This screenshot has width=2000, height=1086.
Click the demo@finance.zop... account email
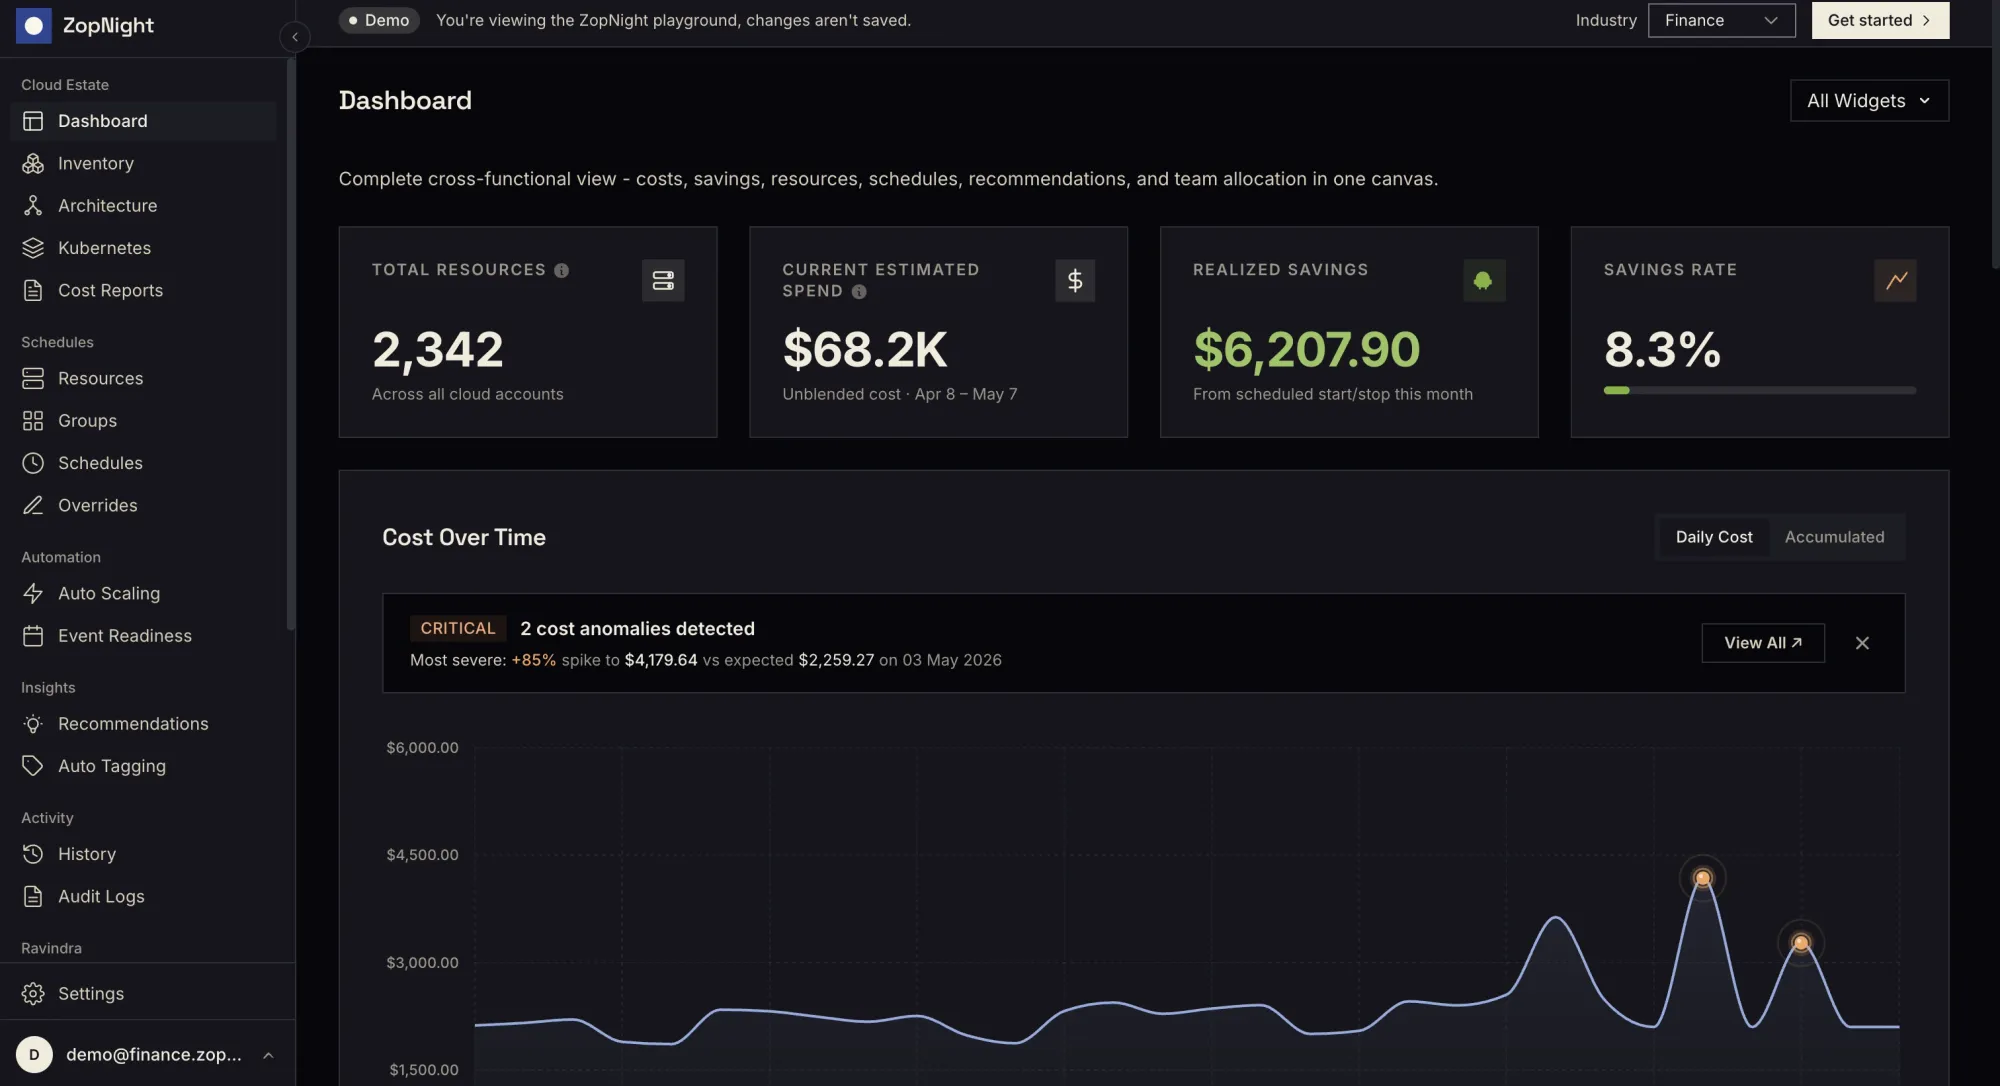(154, 1055)
